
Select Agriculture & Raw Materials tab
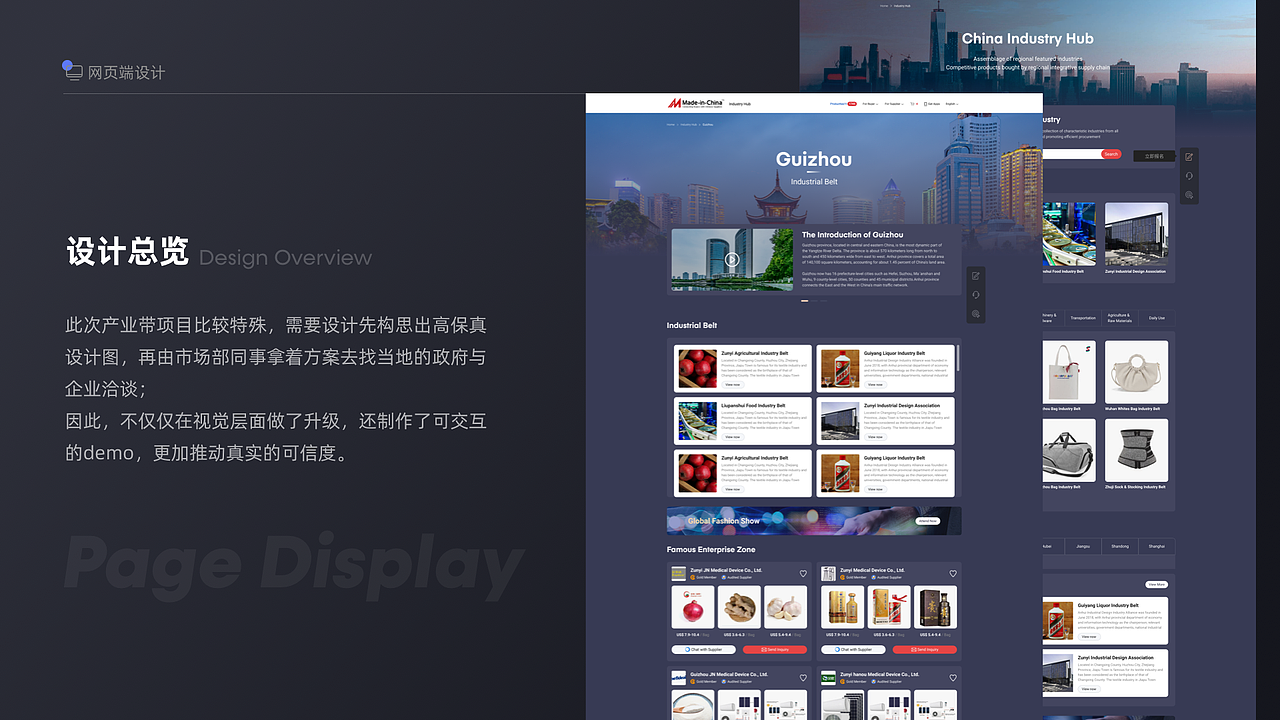pos(1120,318)
